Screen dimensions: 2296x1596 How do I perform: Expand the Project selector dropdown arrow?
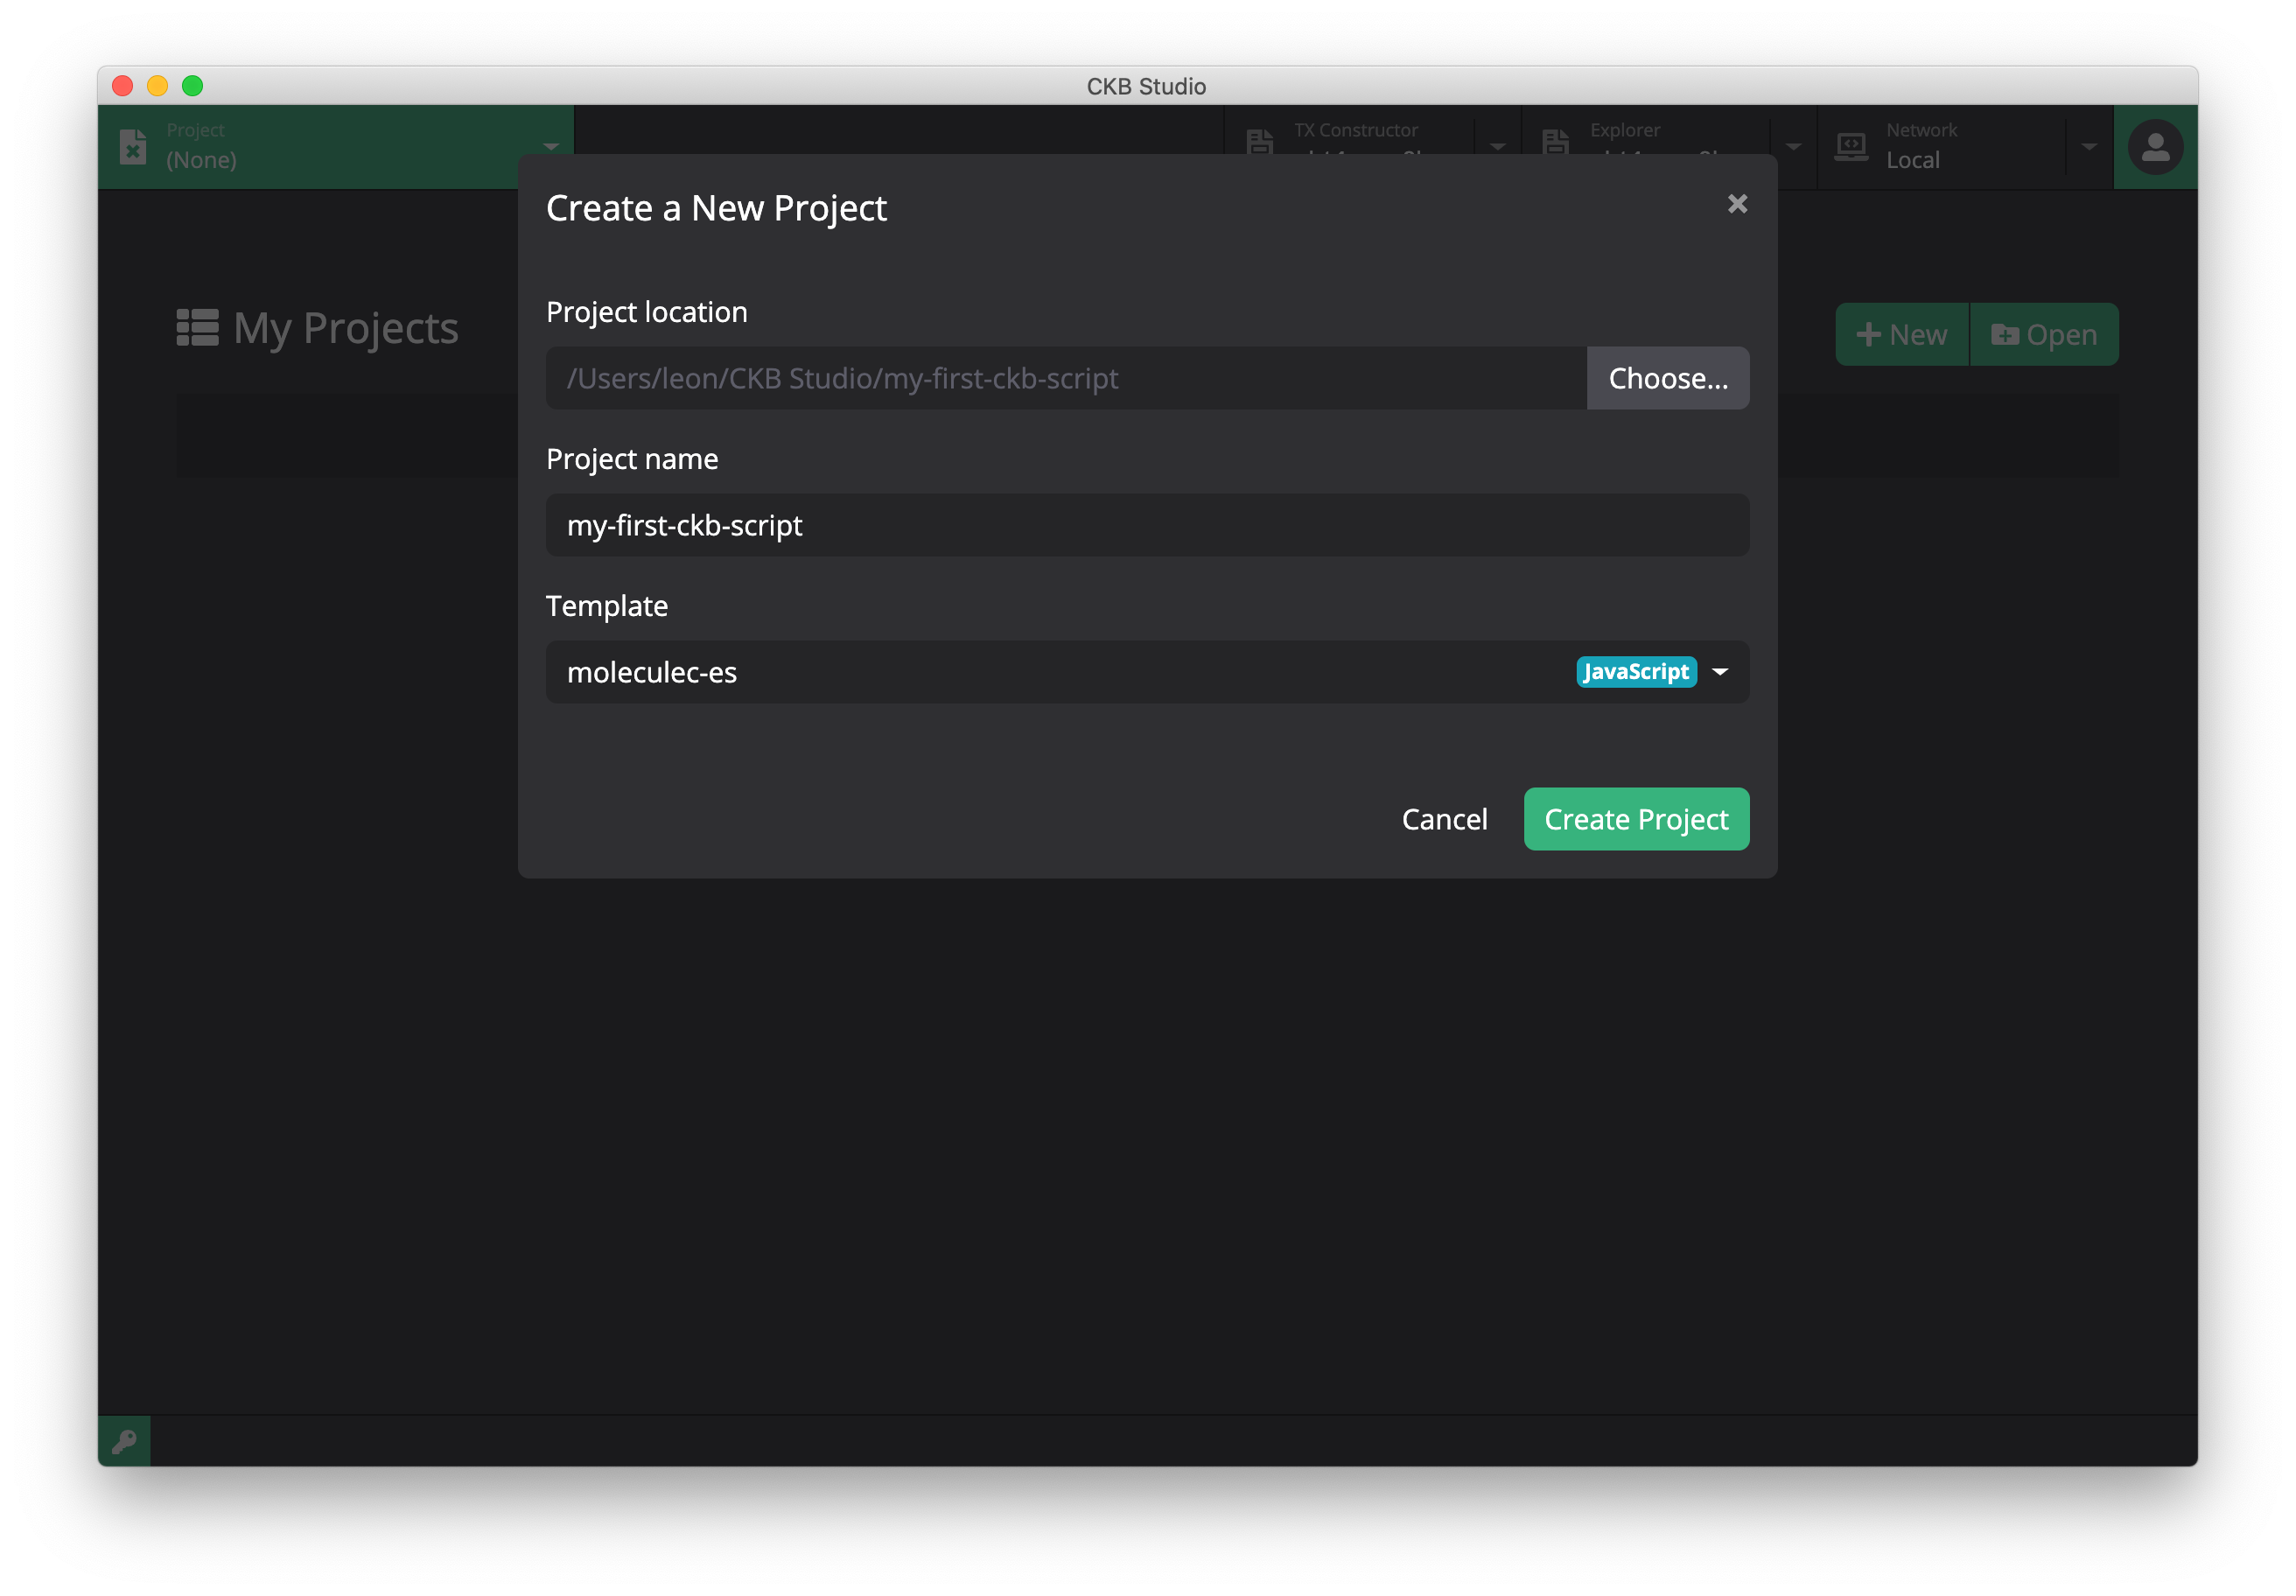tap(551, 146)
